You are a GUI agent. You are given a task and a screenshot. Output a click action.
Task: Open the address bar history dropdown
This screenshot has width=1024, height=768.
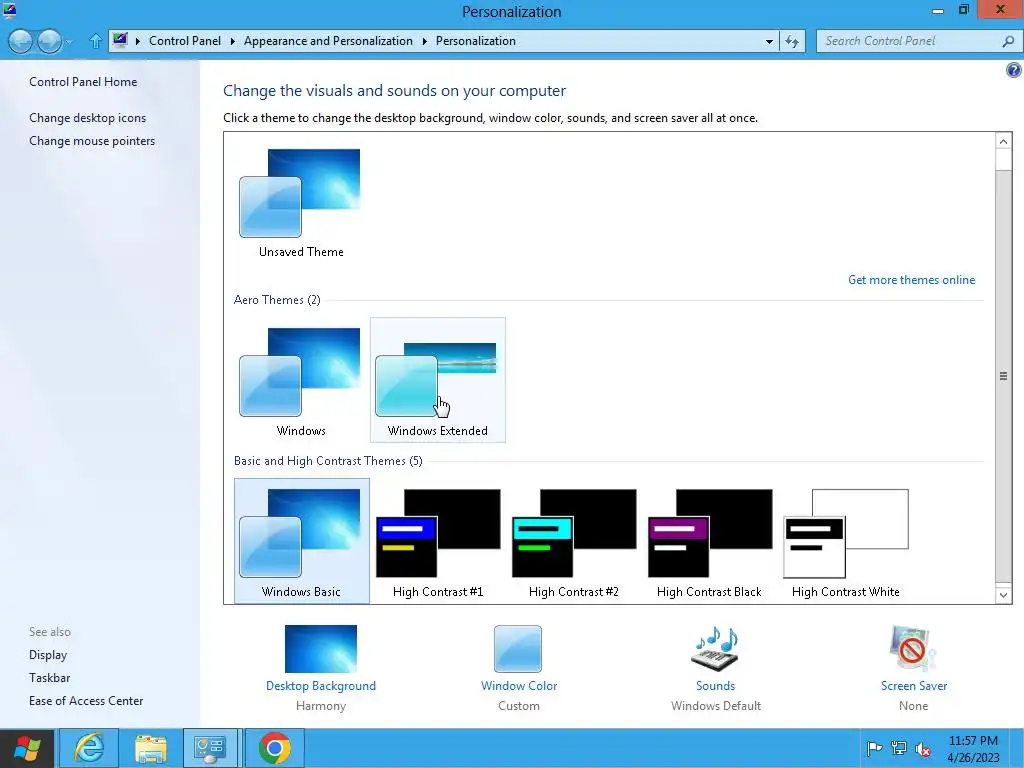coord(769,41)
